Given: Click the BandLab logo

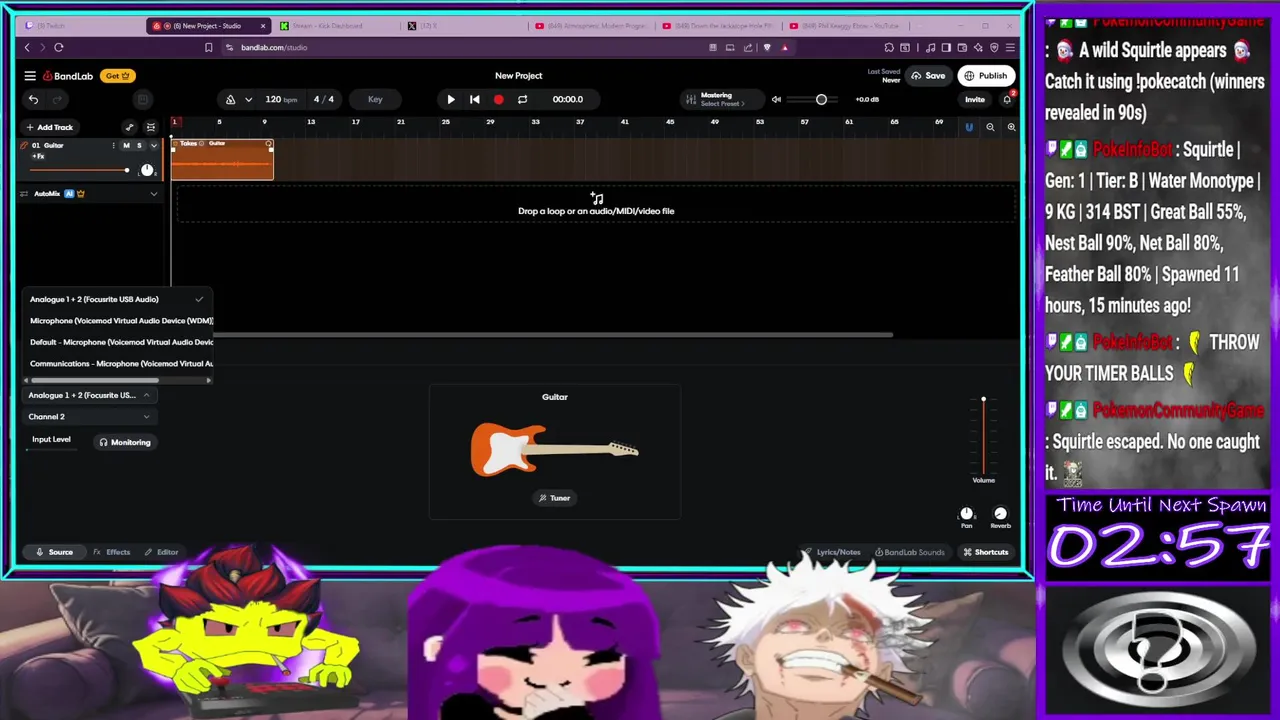Looking at the screenshot, I should tap(67, 76).
